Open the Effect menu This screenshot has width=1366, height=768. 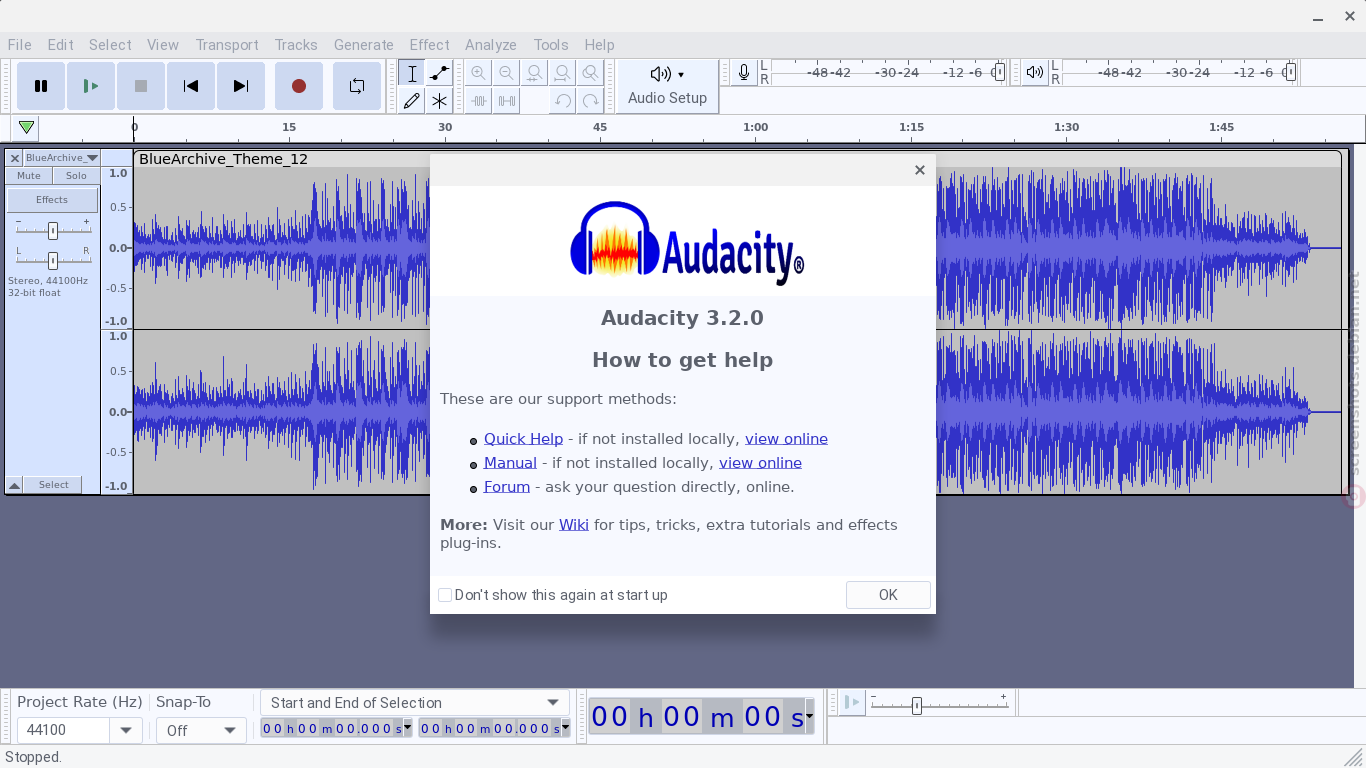[x=429, y=45]
